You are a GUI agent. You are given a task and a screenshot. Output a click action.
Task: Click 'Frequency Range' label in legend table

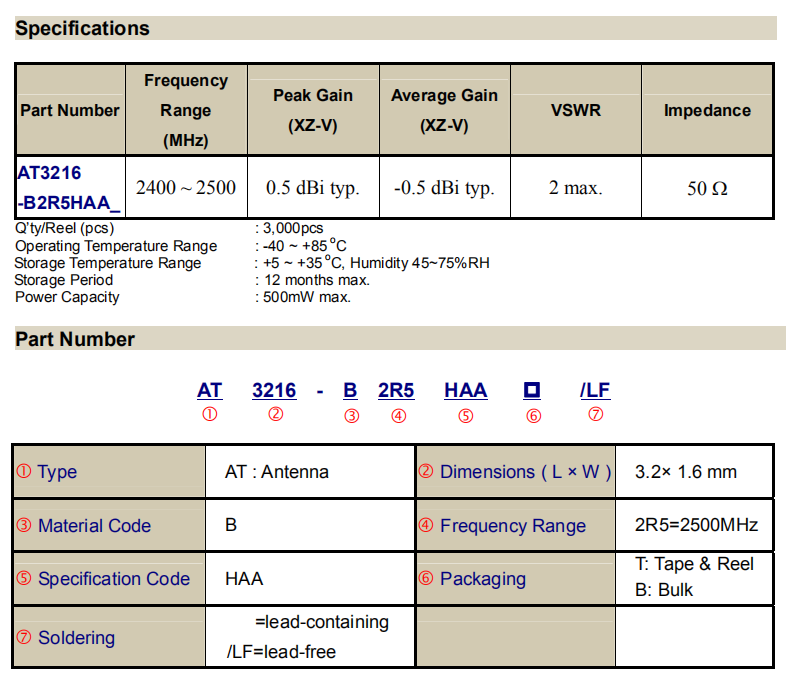tap(513, 526)
